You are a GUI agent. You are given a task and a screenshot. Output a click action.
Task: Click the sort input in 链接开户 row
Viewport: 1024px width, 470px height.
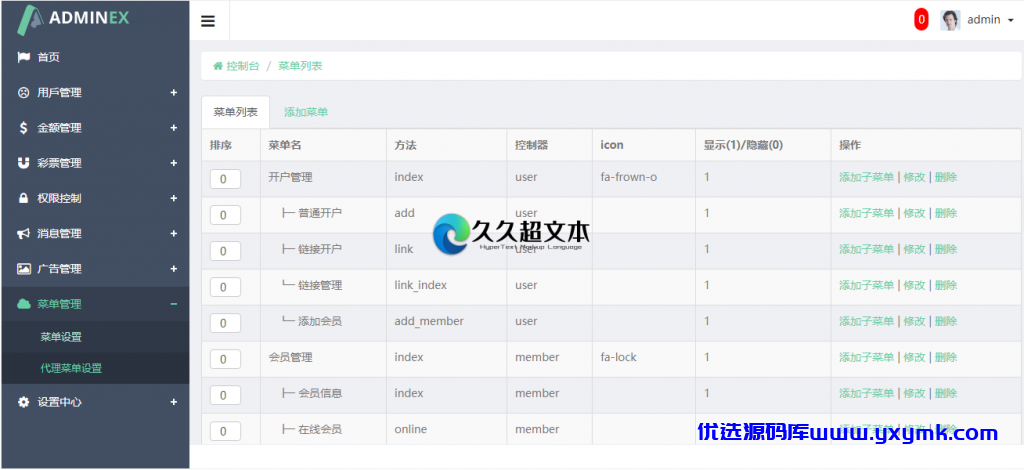(x=225, y=251)
